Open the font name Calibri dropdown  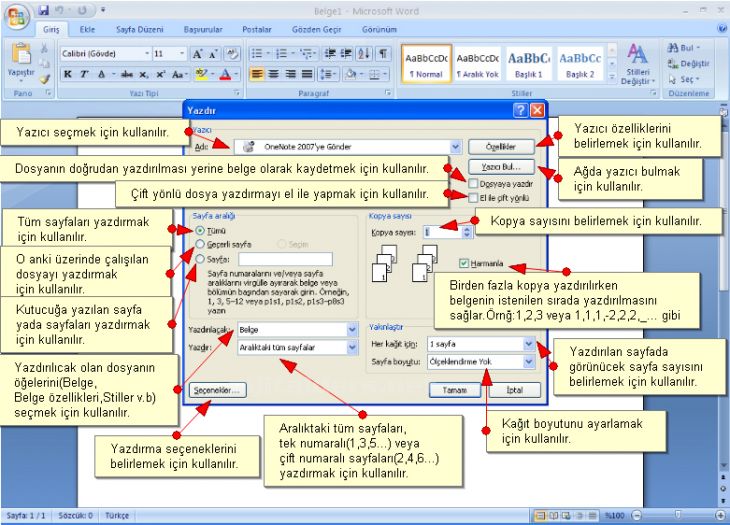tap(147, 54)
